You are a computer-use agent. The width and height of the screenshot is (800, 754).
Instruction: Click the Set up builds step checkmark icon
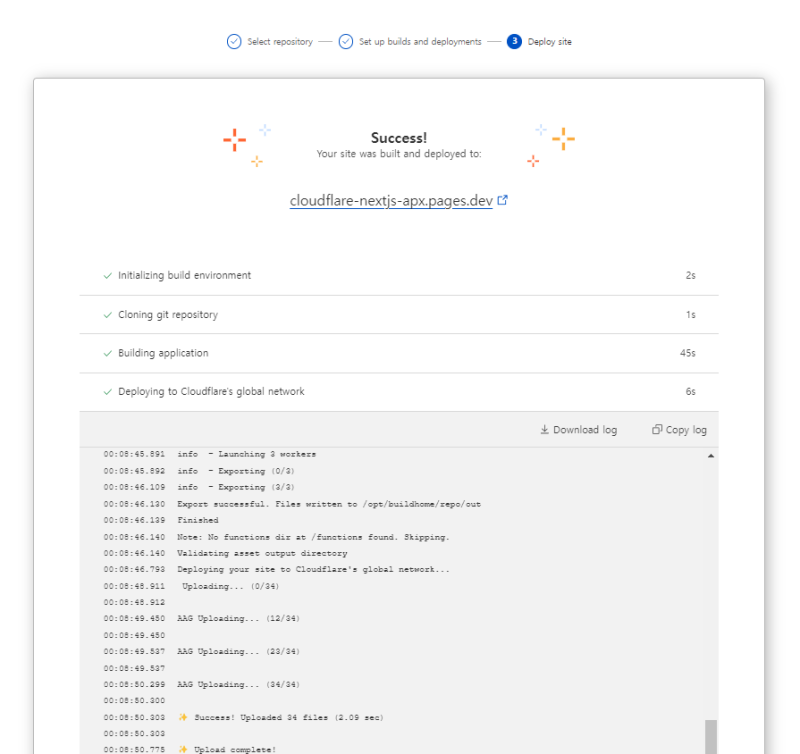click(x=345, y=41)
